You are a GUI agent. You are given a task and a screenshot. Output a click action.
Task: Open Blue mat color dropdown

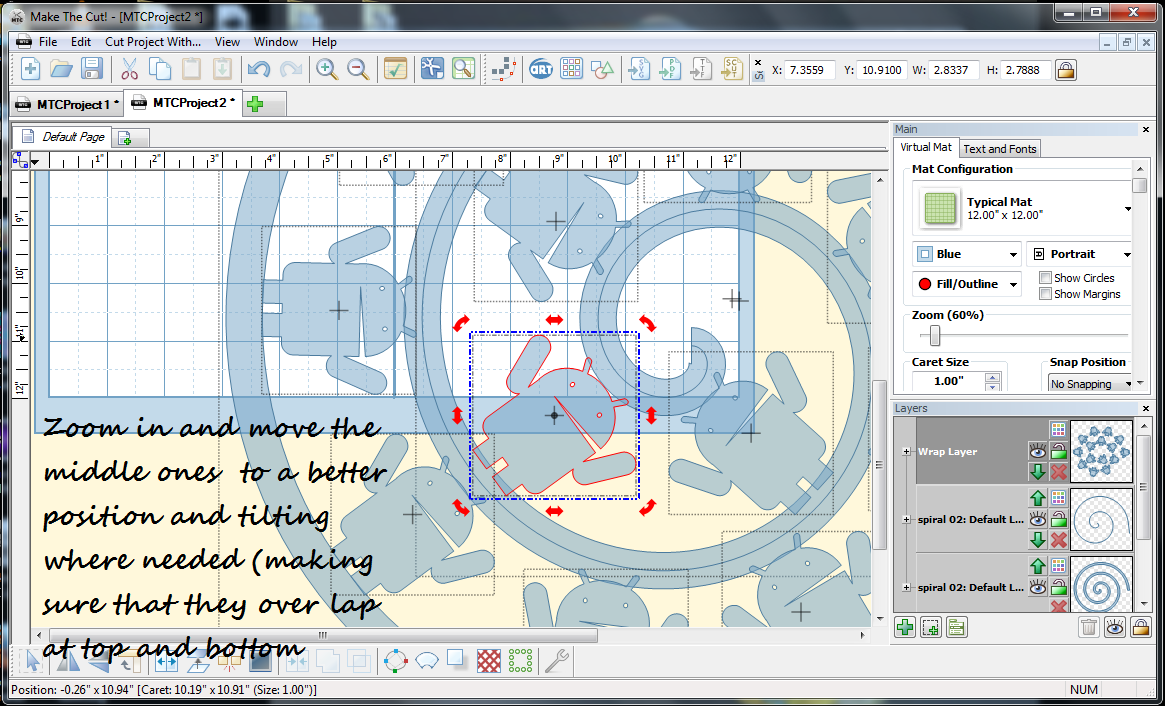967,254
